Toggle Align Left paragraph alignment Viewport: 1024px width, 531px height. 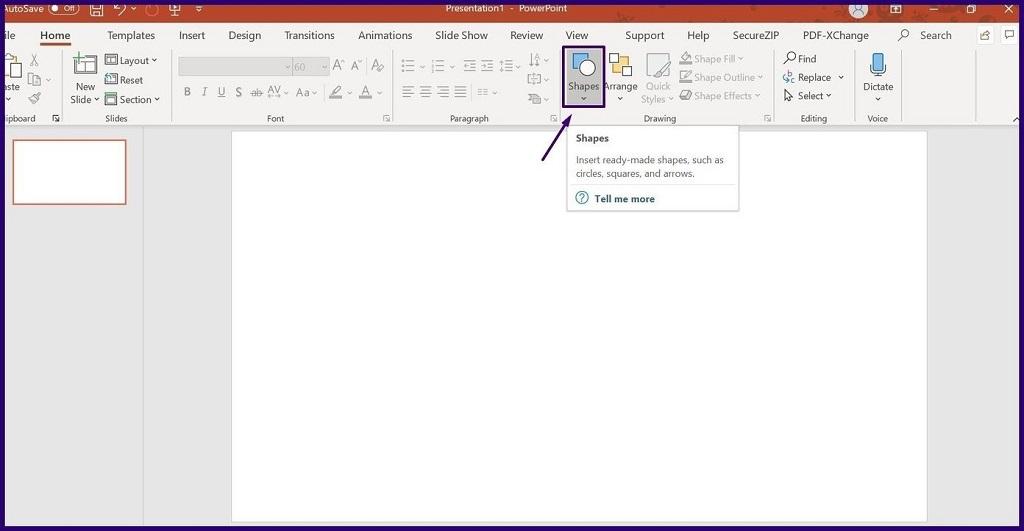coord(408,92)
